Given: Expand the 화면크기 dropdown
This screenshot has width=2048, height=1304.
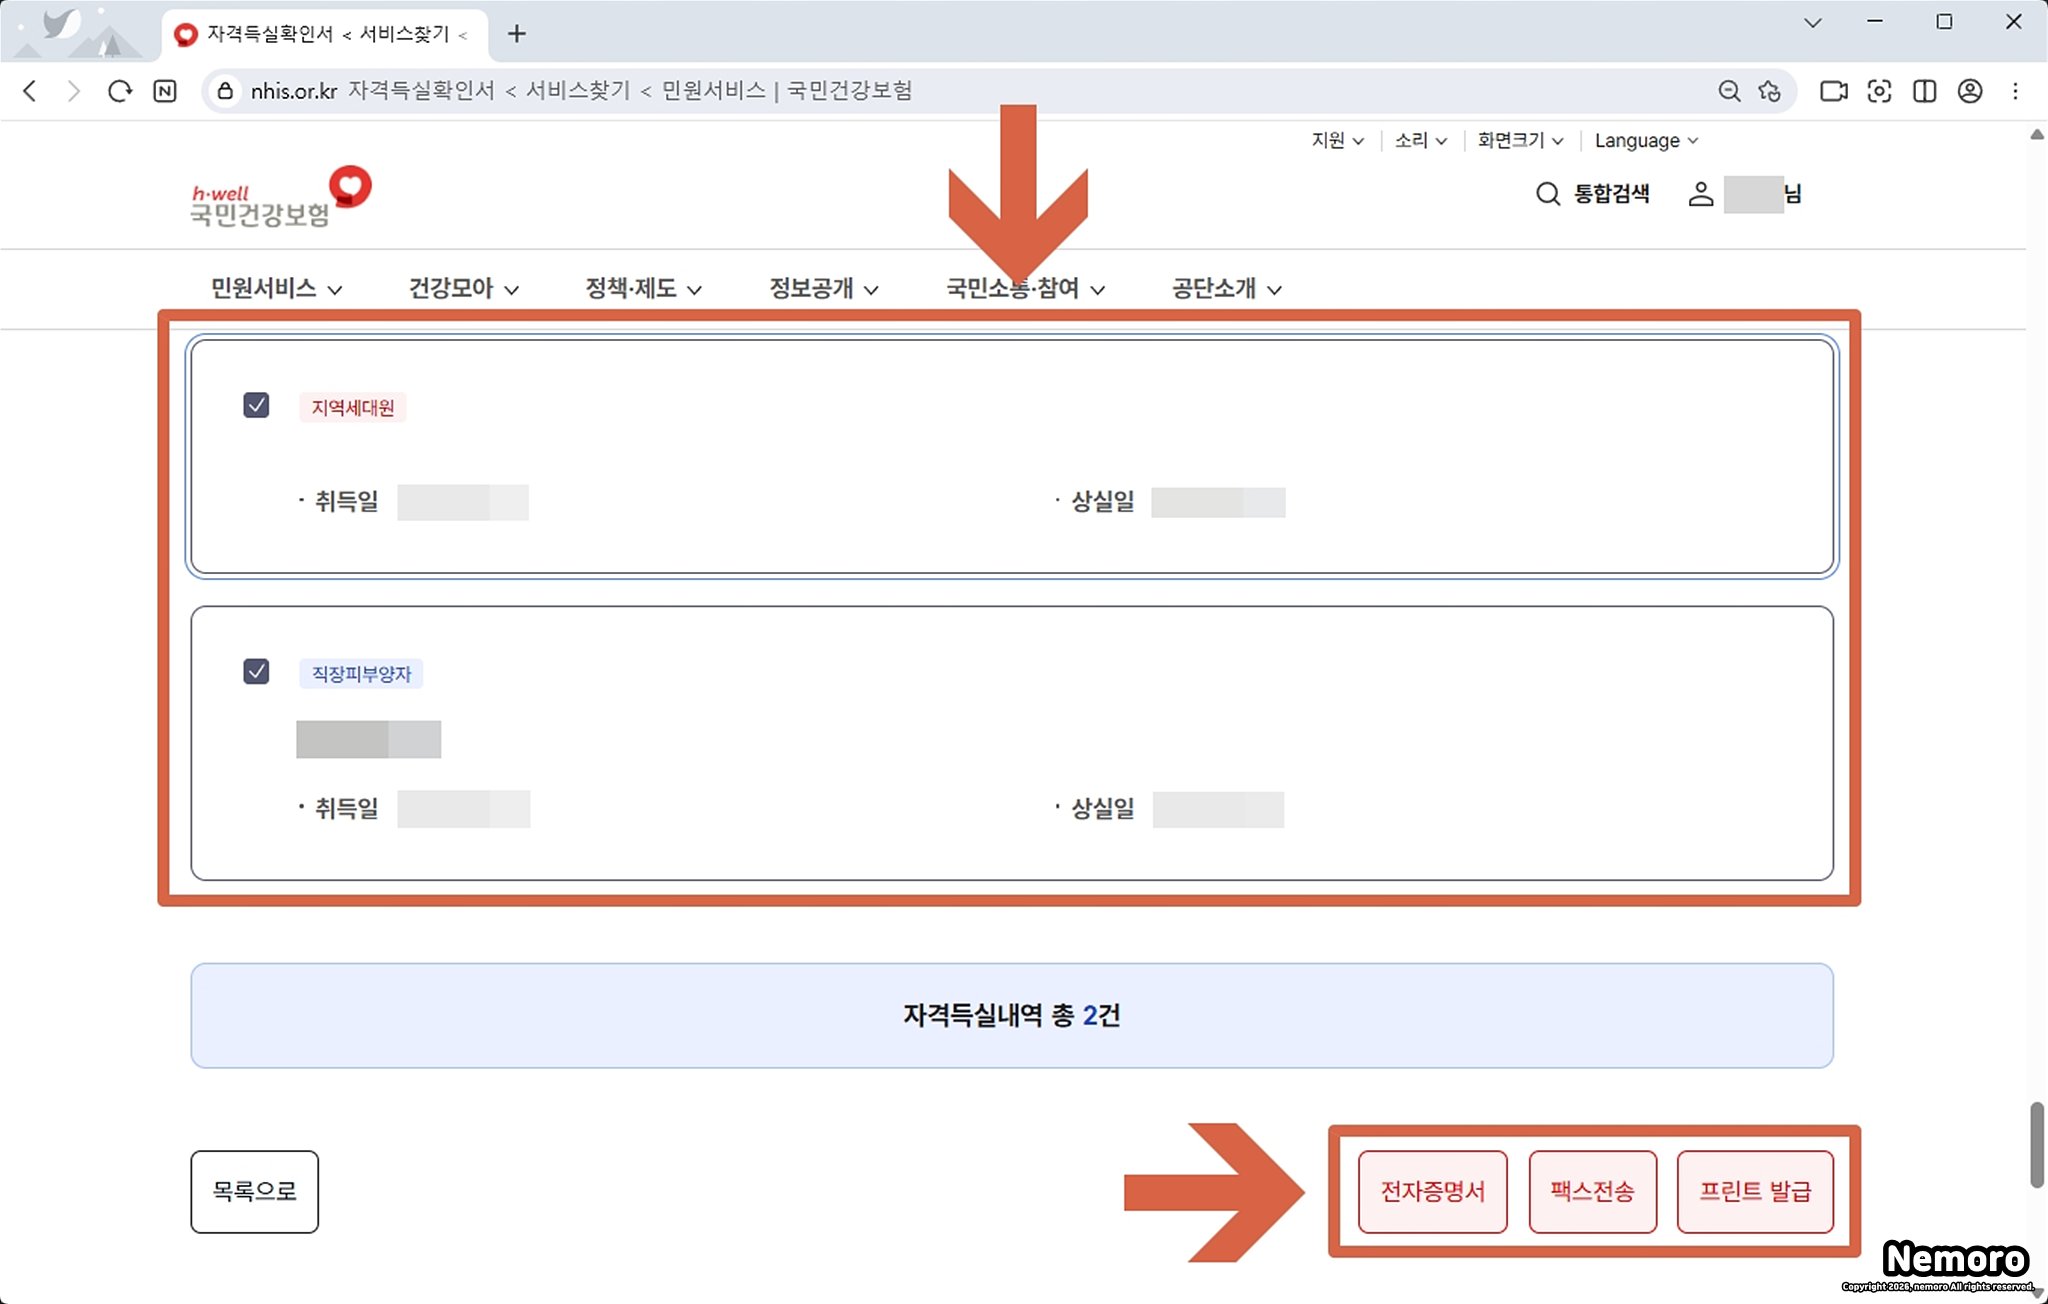Looking at the screenshot, I should (1519, 141).
